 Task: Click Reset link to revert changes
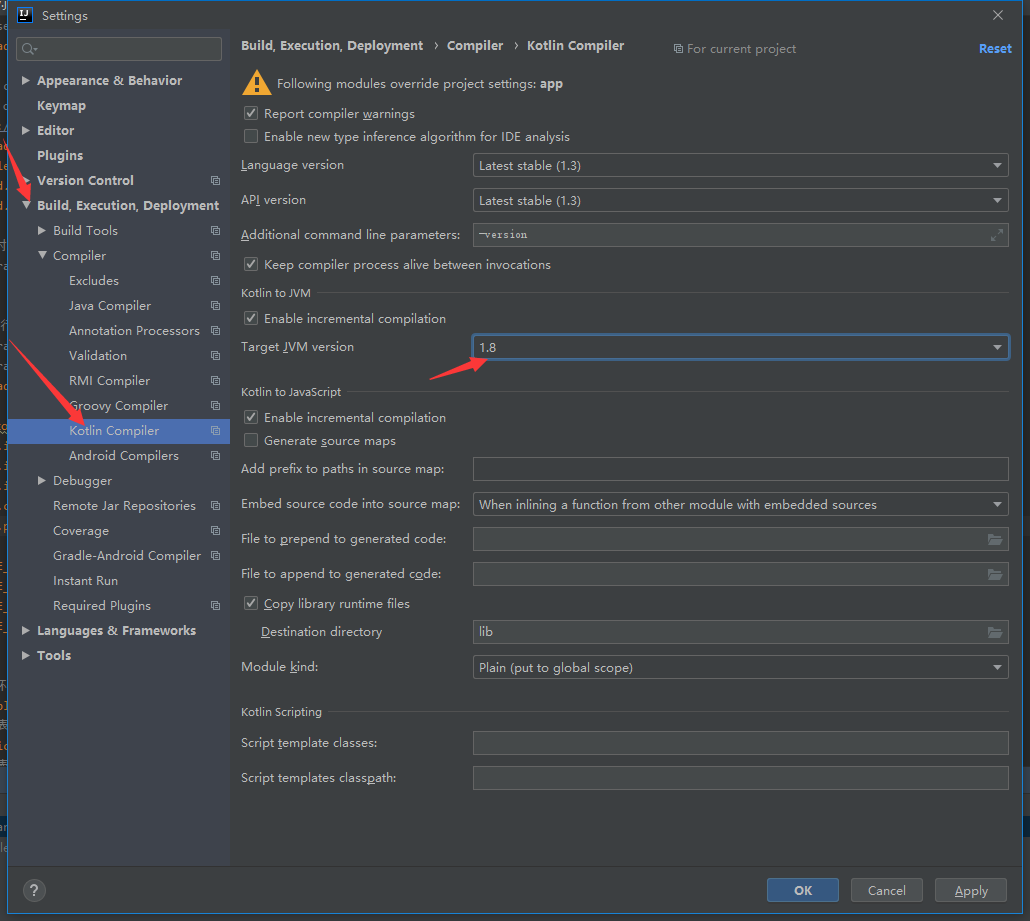tap(995, 49)
